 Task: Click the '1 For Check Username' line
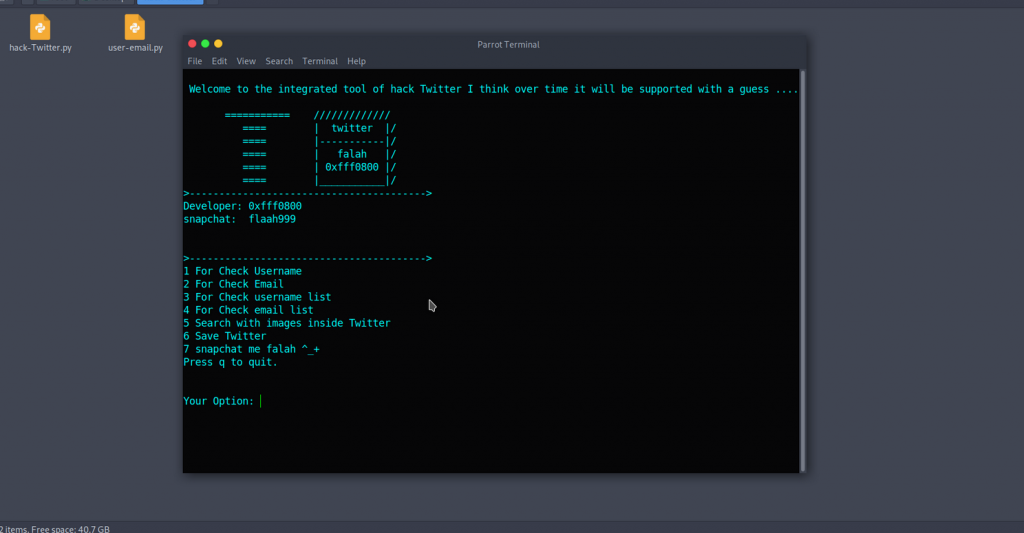click(242, 271)
